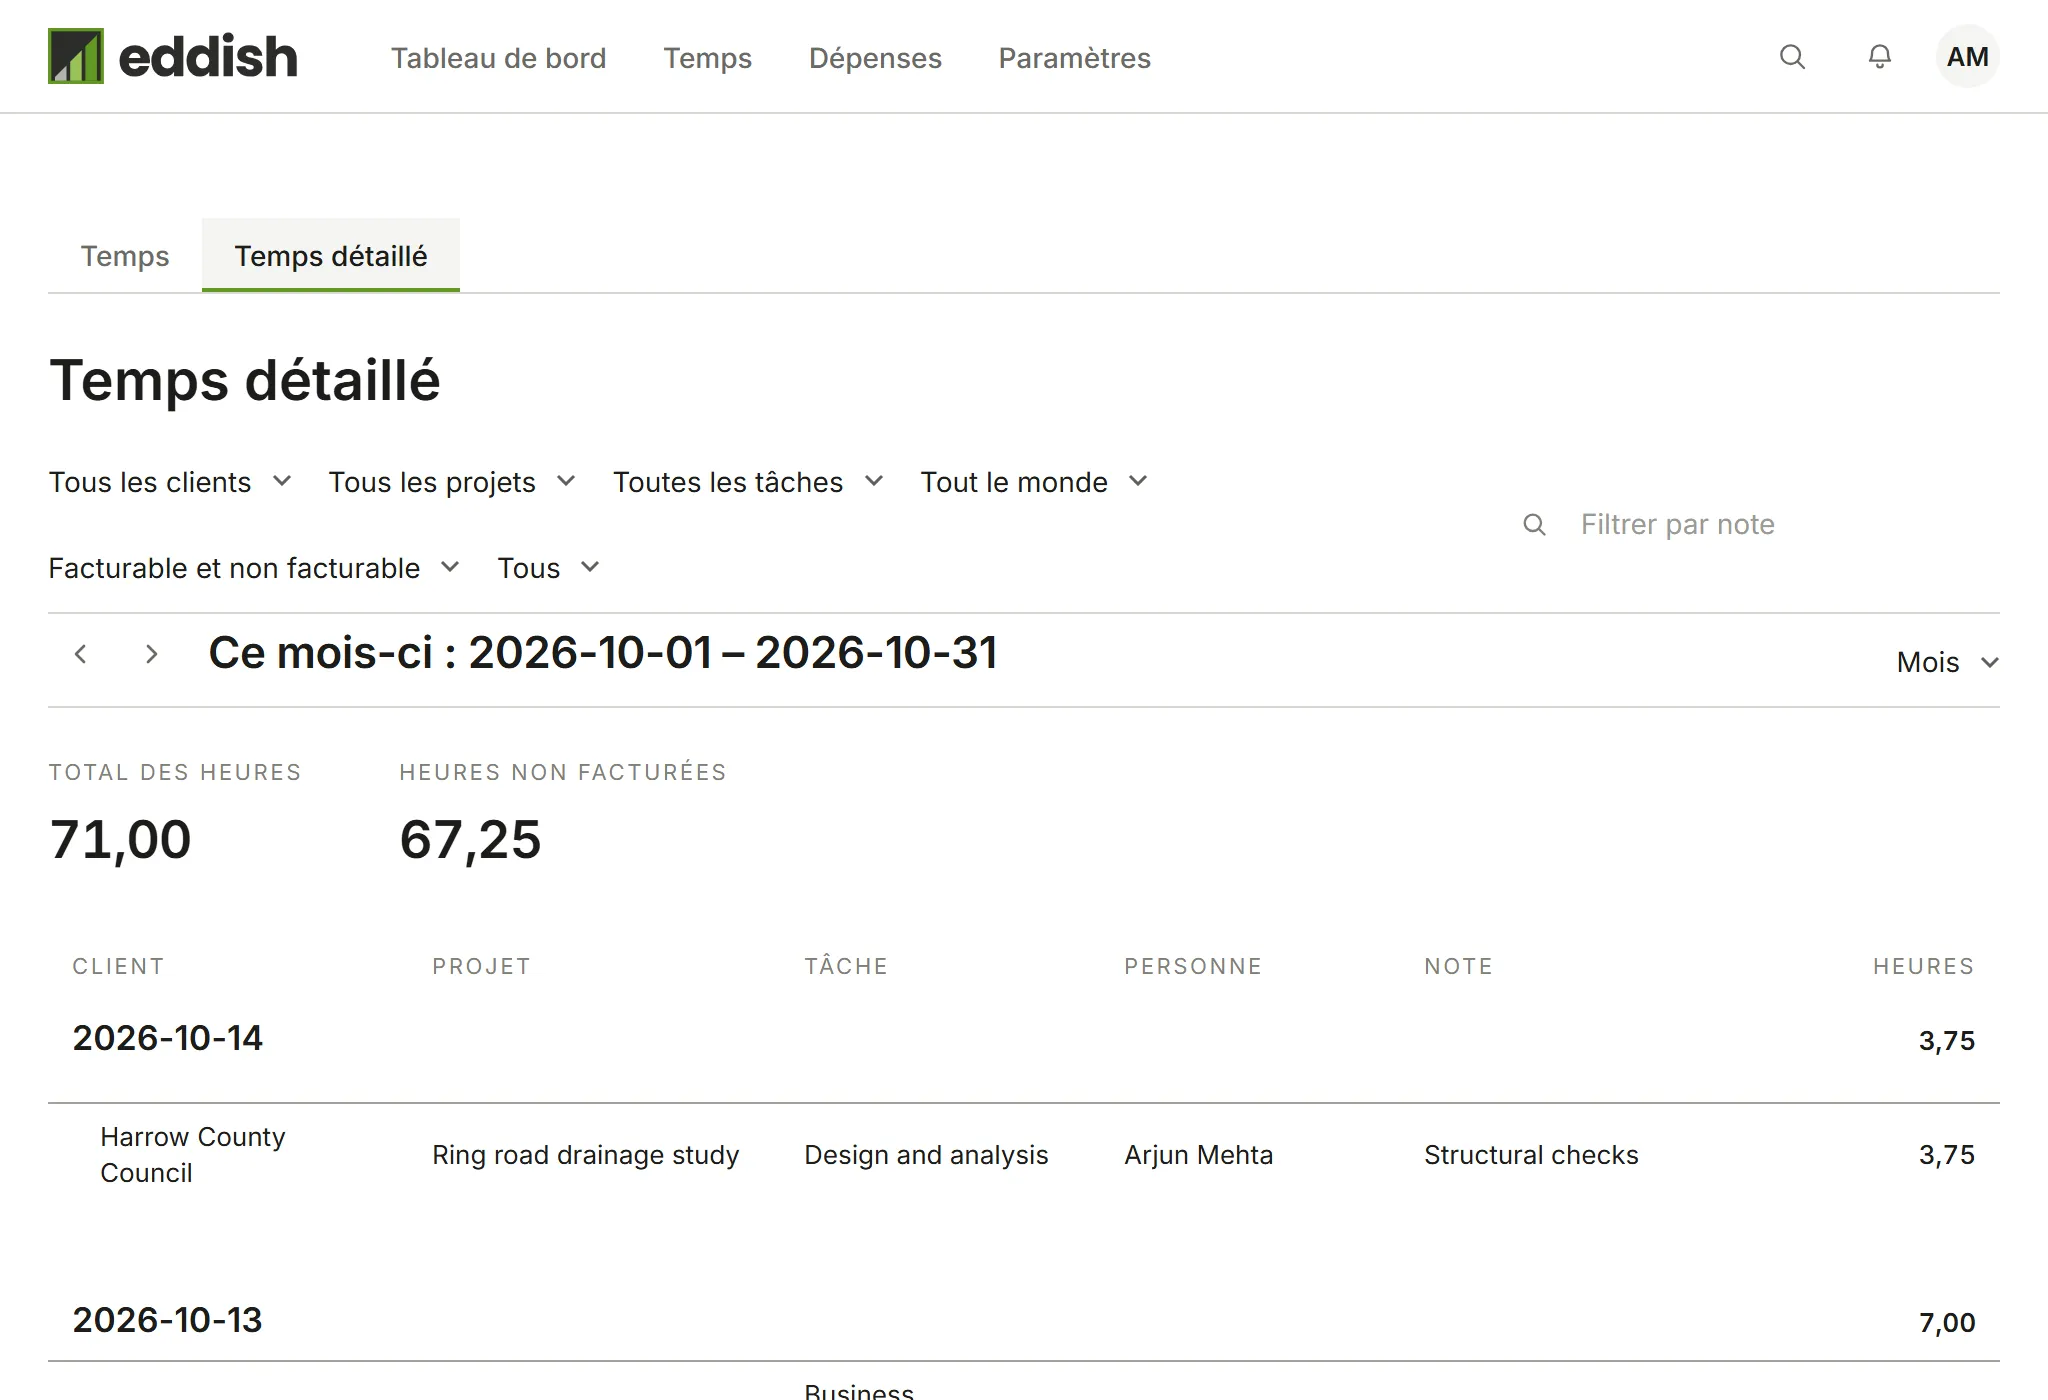Select the Temps détaillé tab

click(331, 256)
